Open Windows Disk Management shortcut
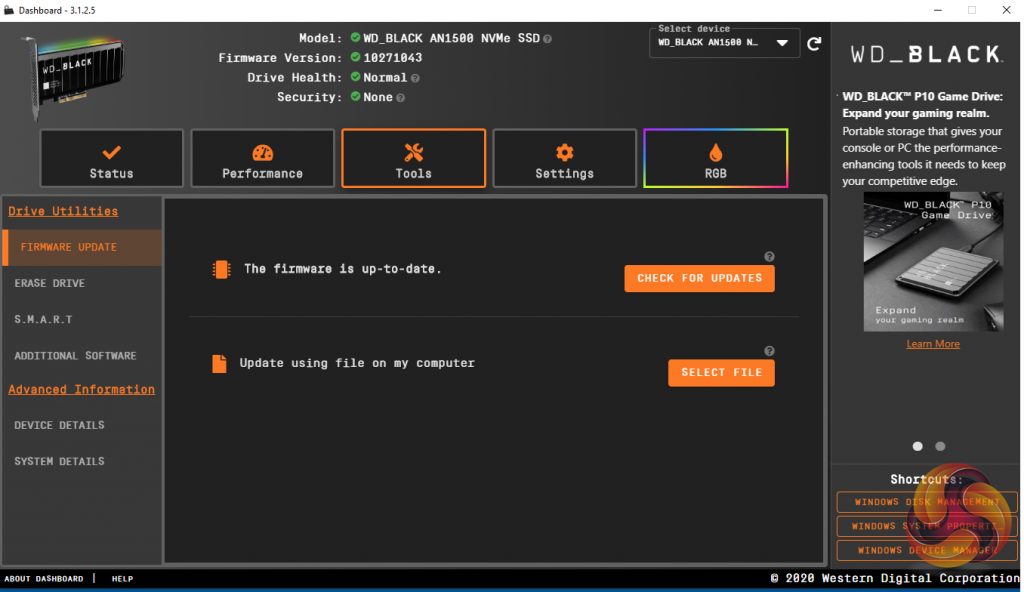This screenshot has height=592, width=1024. 927,502
